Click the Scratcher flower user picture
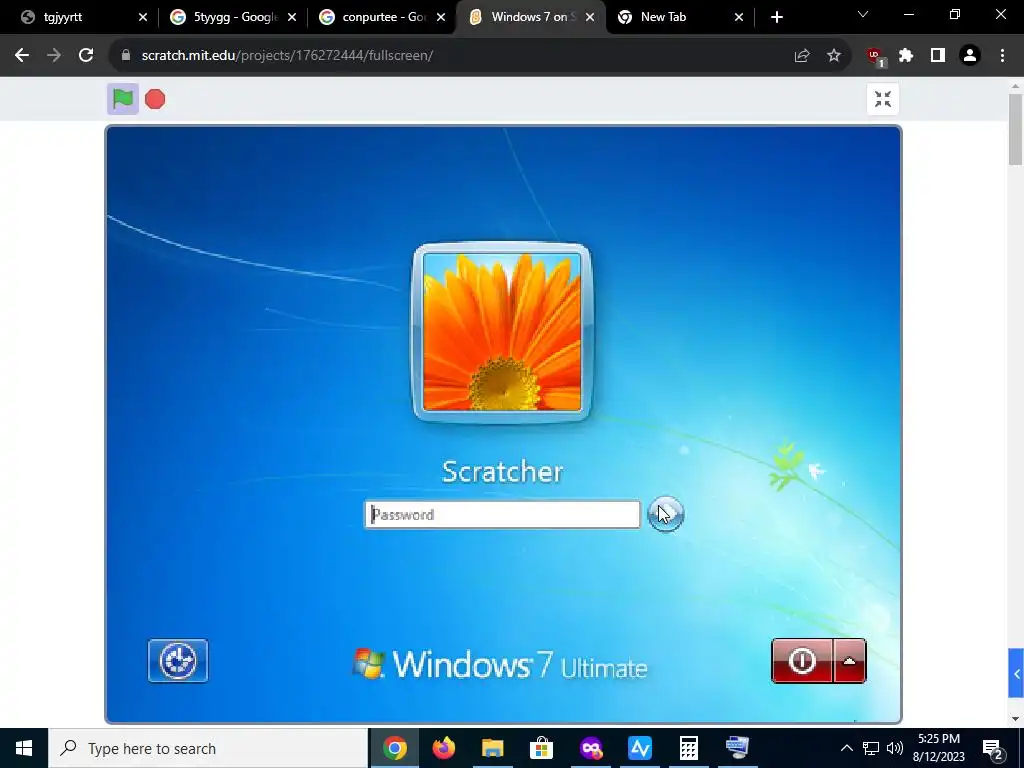The image size is (1024, 768). (502, 332)
